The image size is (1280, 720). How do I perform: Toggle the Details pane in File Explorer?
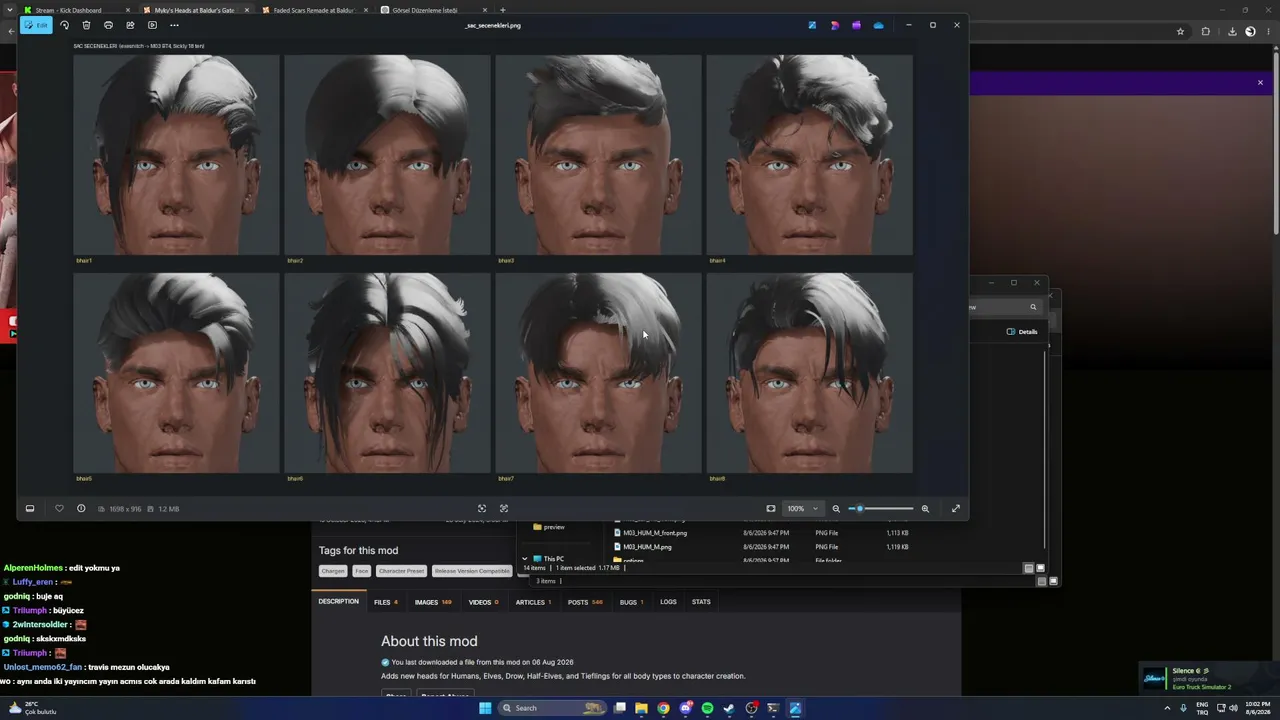tap(1022, 332)
